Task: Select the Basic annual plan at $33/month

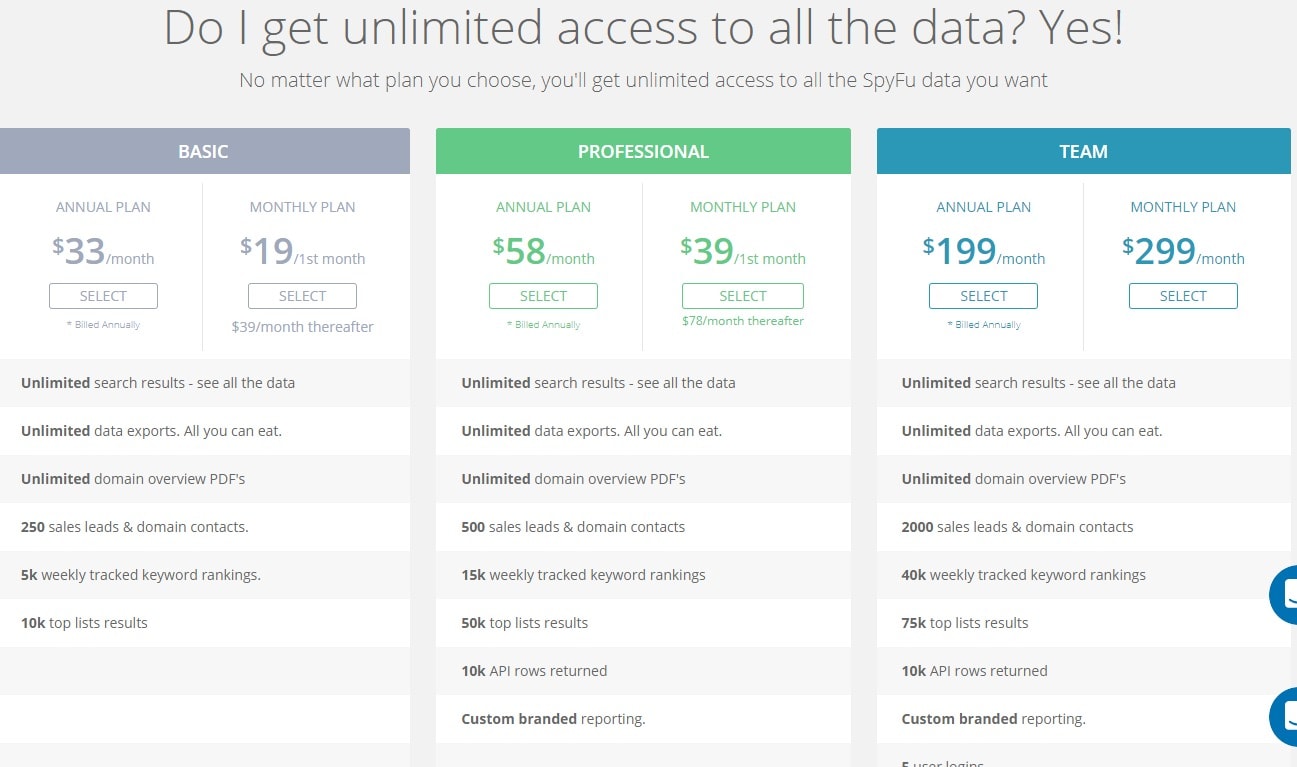Action: pos(103,296)
